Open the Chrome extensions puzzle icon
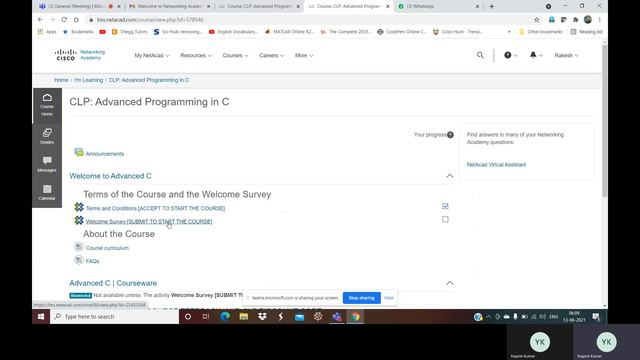This screenshot has width=640, height=360. [576, 20]
